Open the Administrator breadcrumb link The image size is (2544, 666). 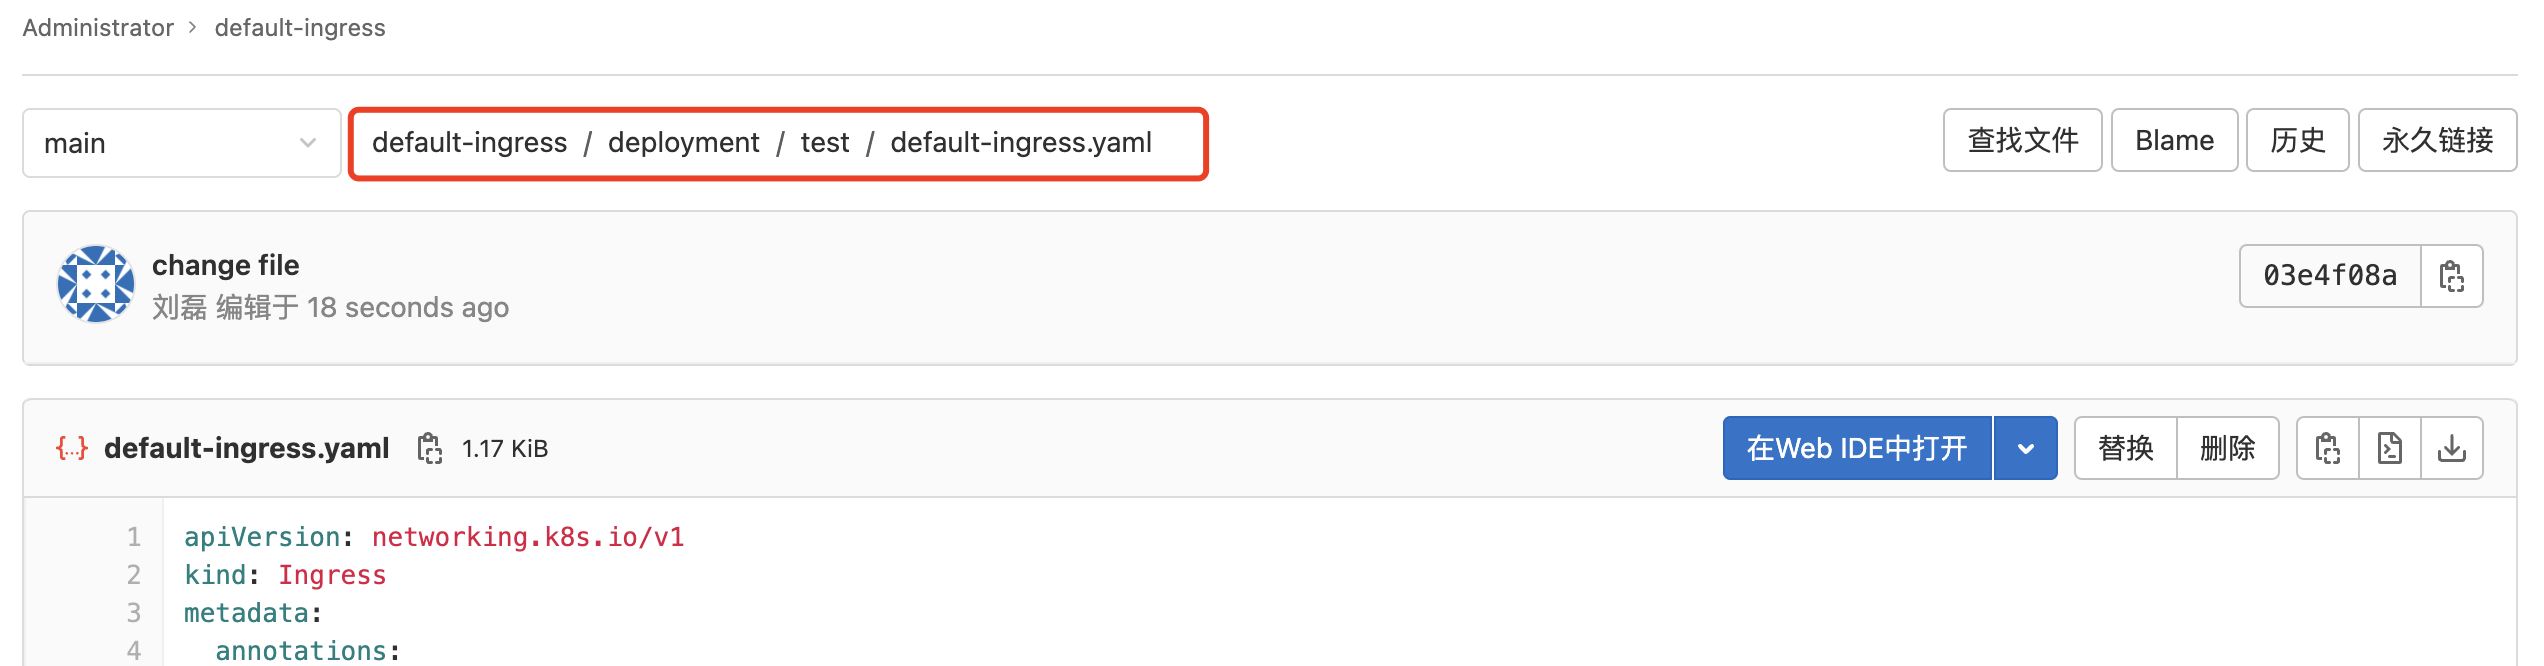(98, 28)
